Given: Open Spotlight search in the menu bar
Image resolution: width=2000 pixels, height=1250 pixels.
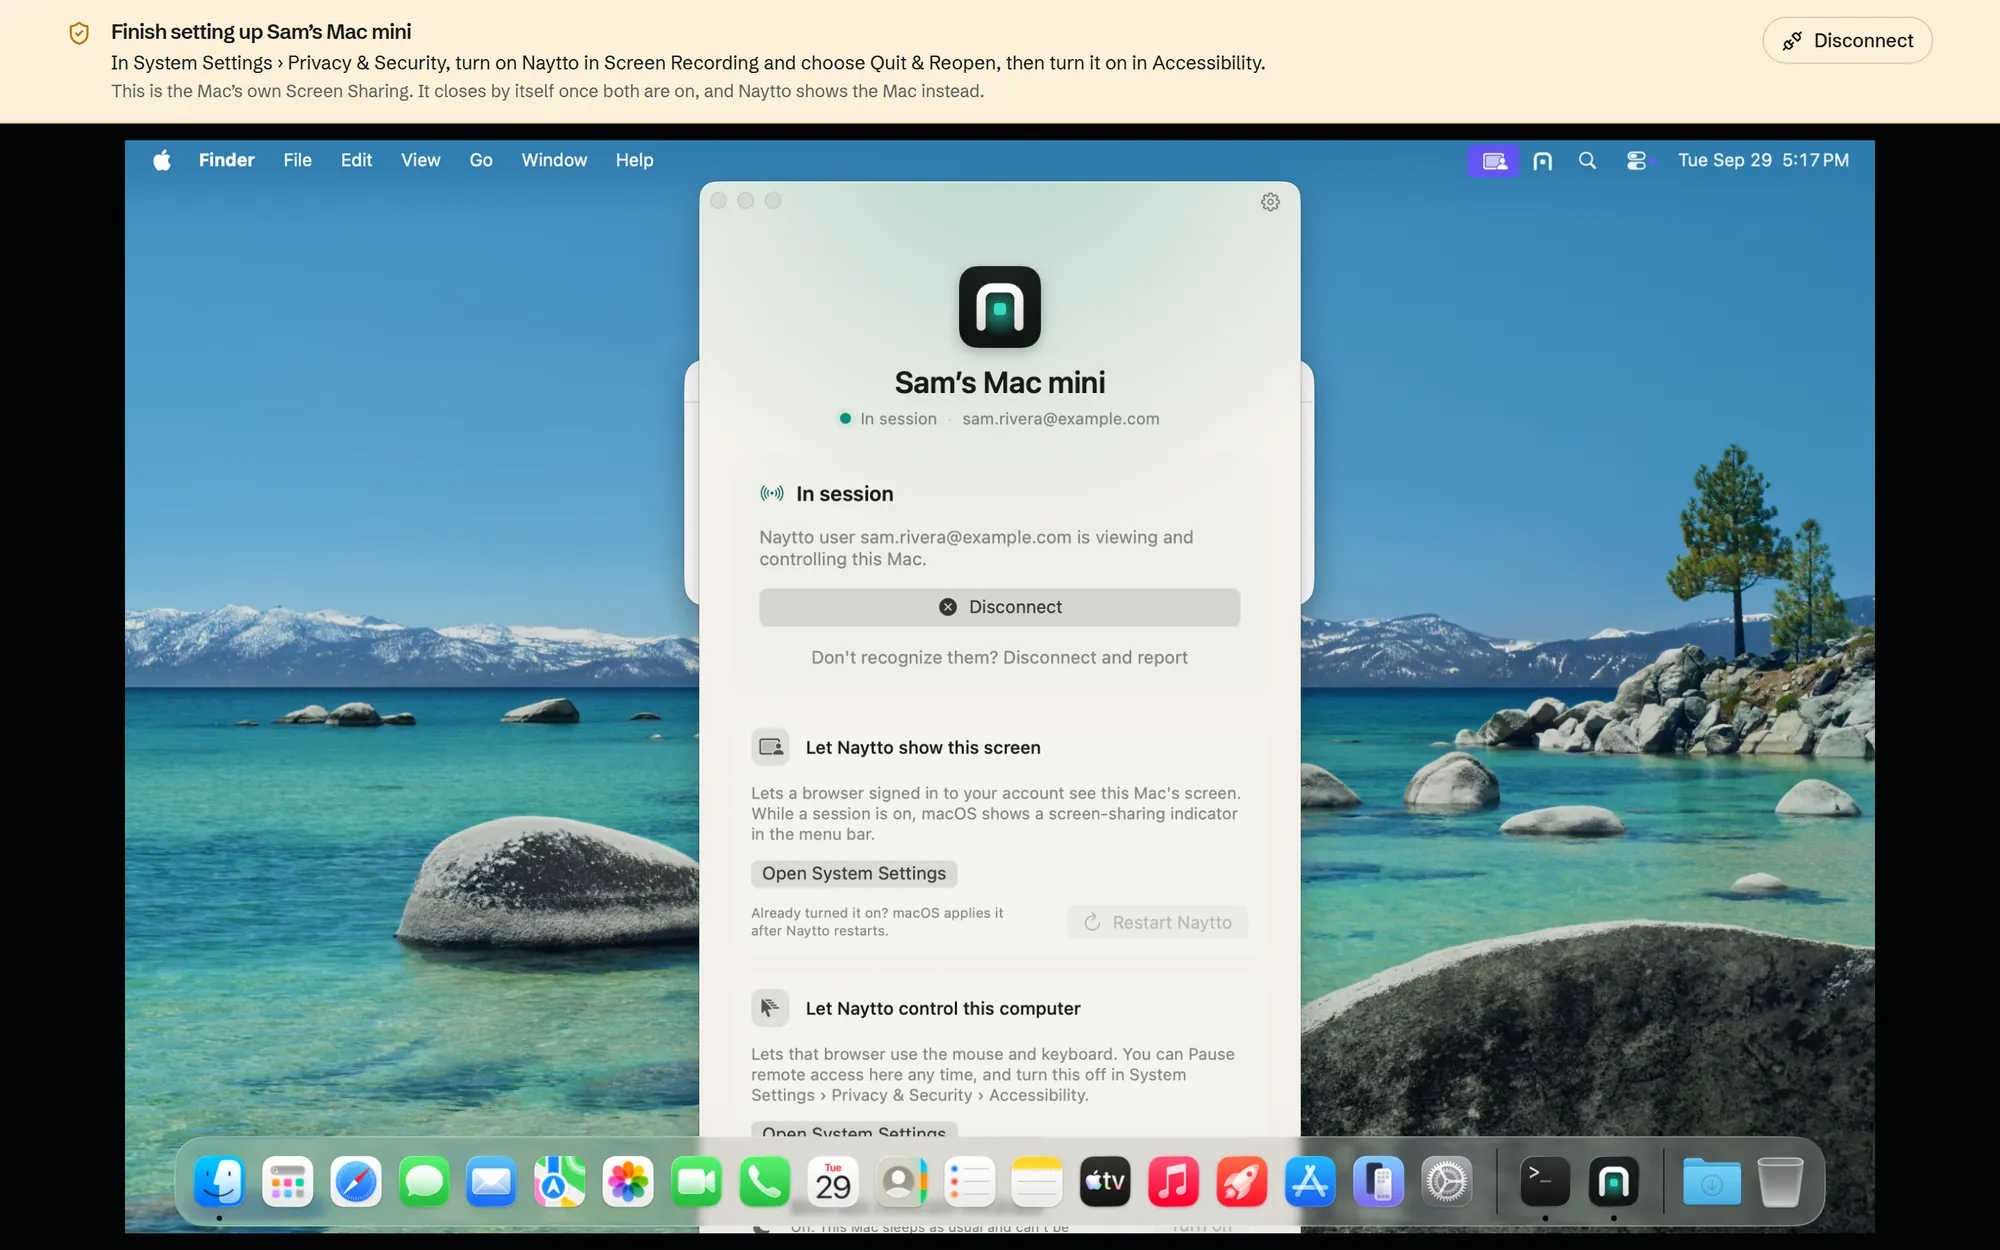Looking at the screenshot, I should click(1587, 161).
